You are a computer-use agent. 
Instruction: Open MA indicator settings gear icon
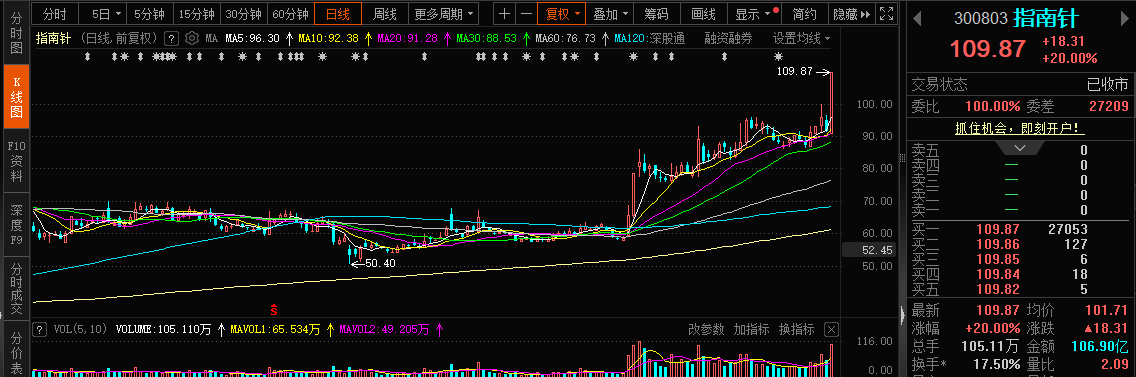tap(192, 38)
